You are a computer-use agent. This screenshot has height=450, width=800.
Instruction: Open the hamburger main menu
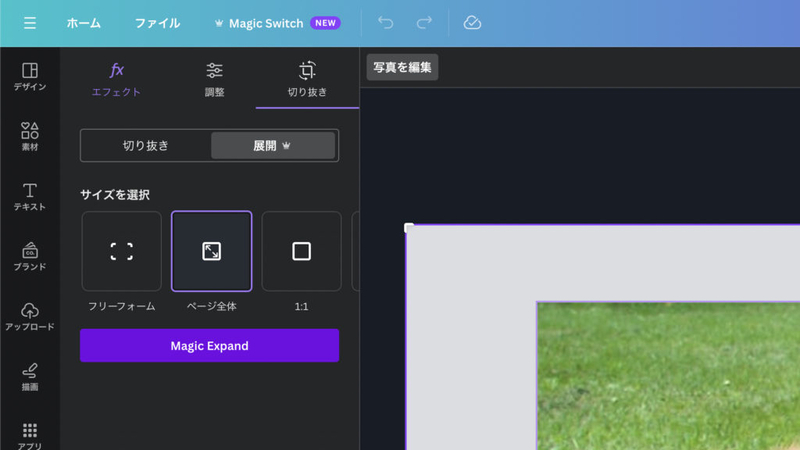tap(30, 23)
